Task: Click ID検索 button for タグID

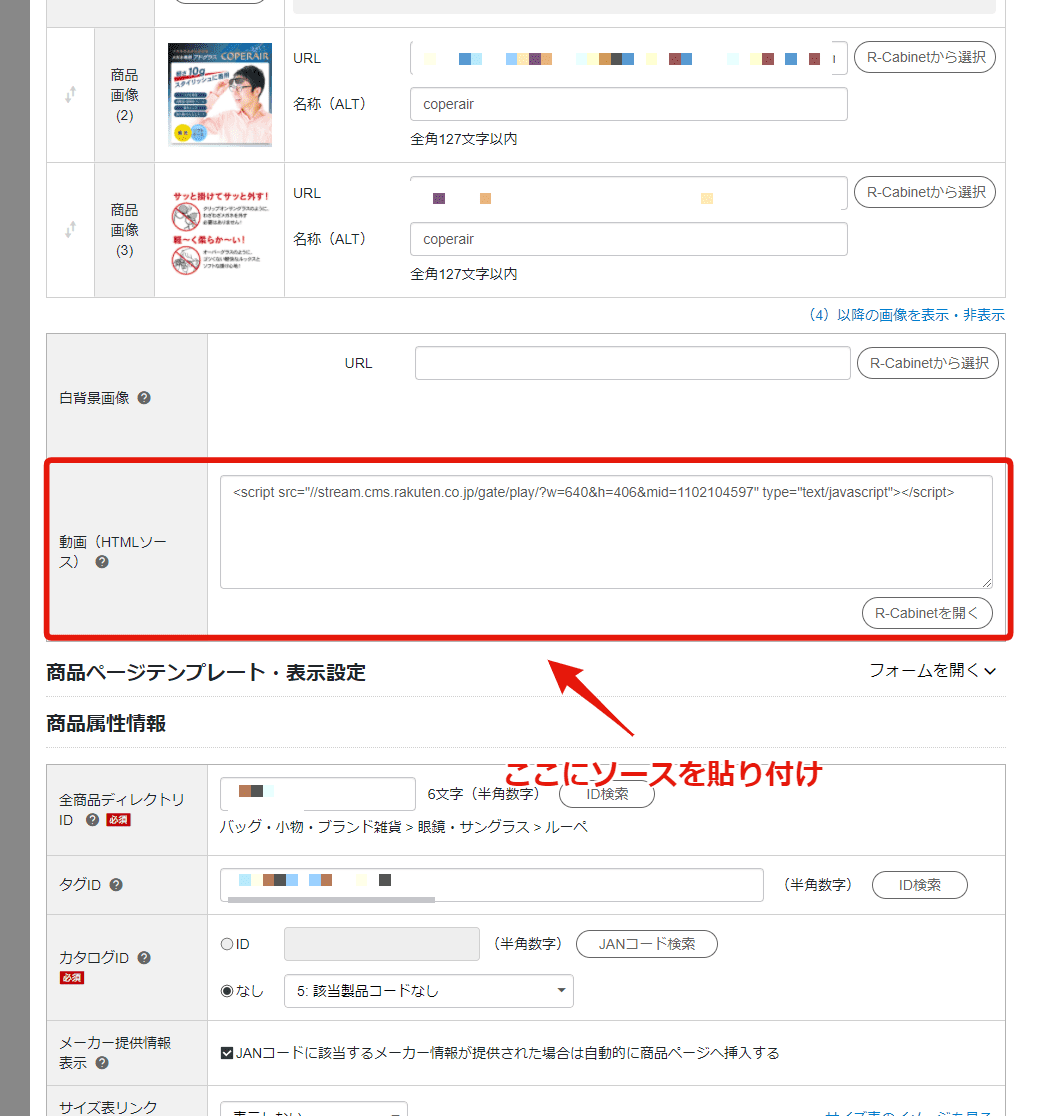Action: pos(920,885)
